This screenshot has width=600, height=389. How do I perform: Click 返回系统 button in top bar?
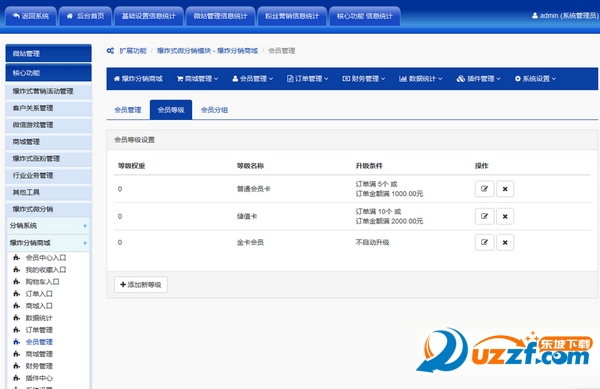31,16
